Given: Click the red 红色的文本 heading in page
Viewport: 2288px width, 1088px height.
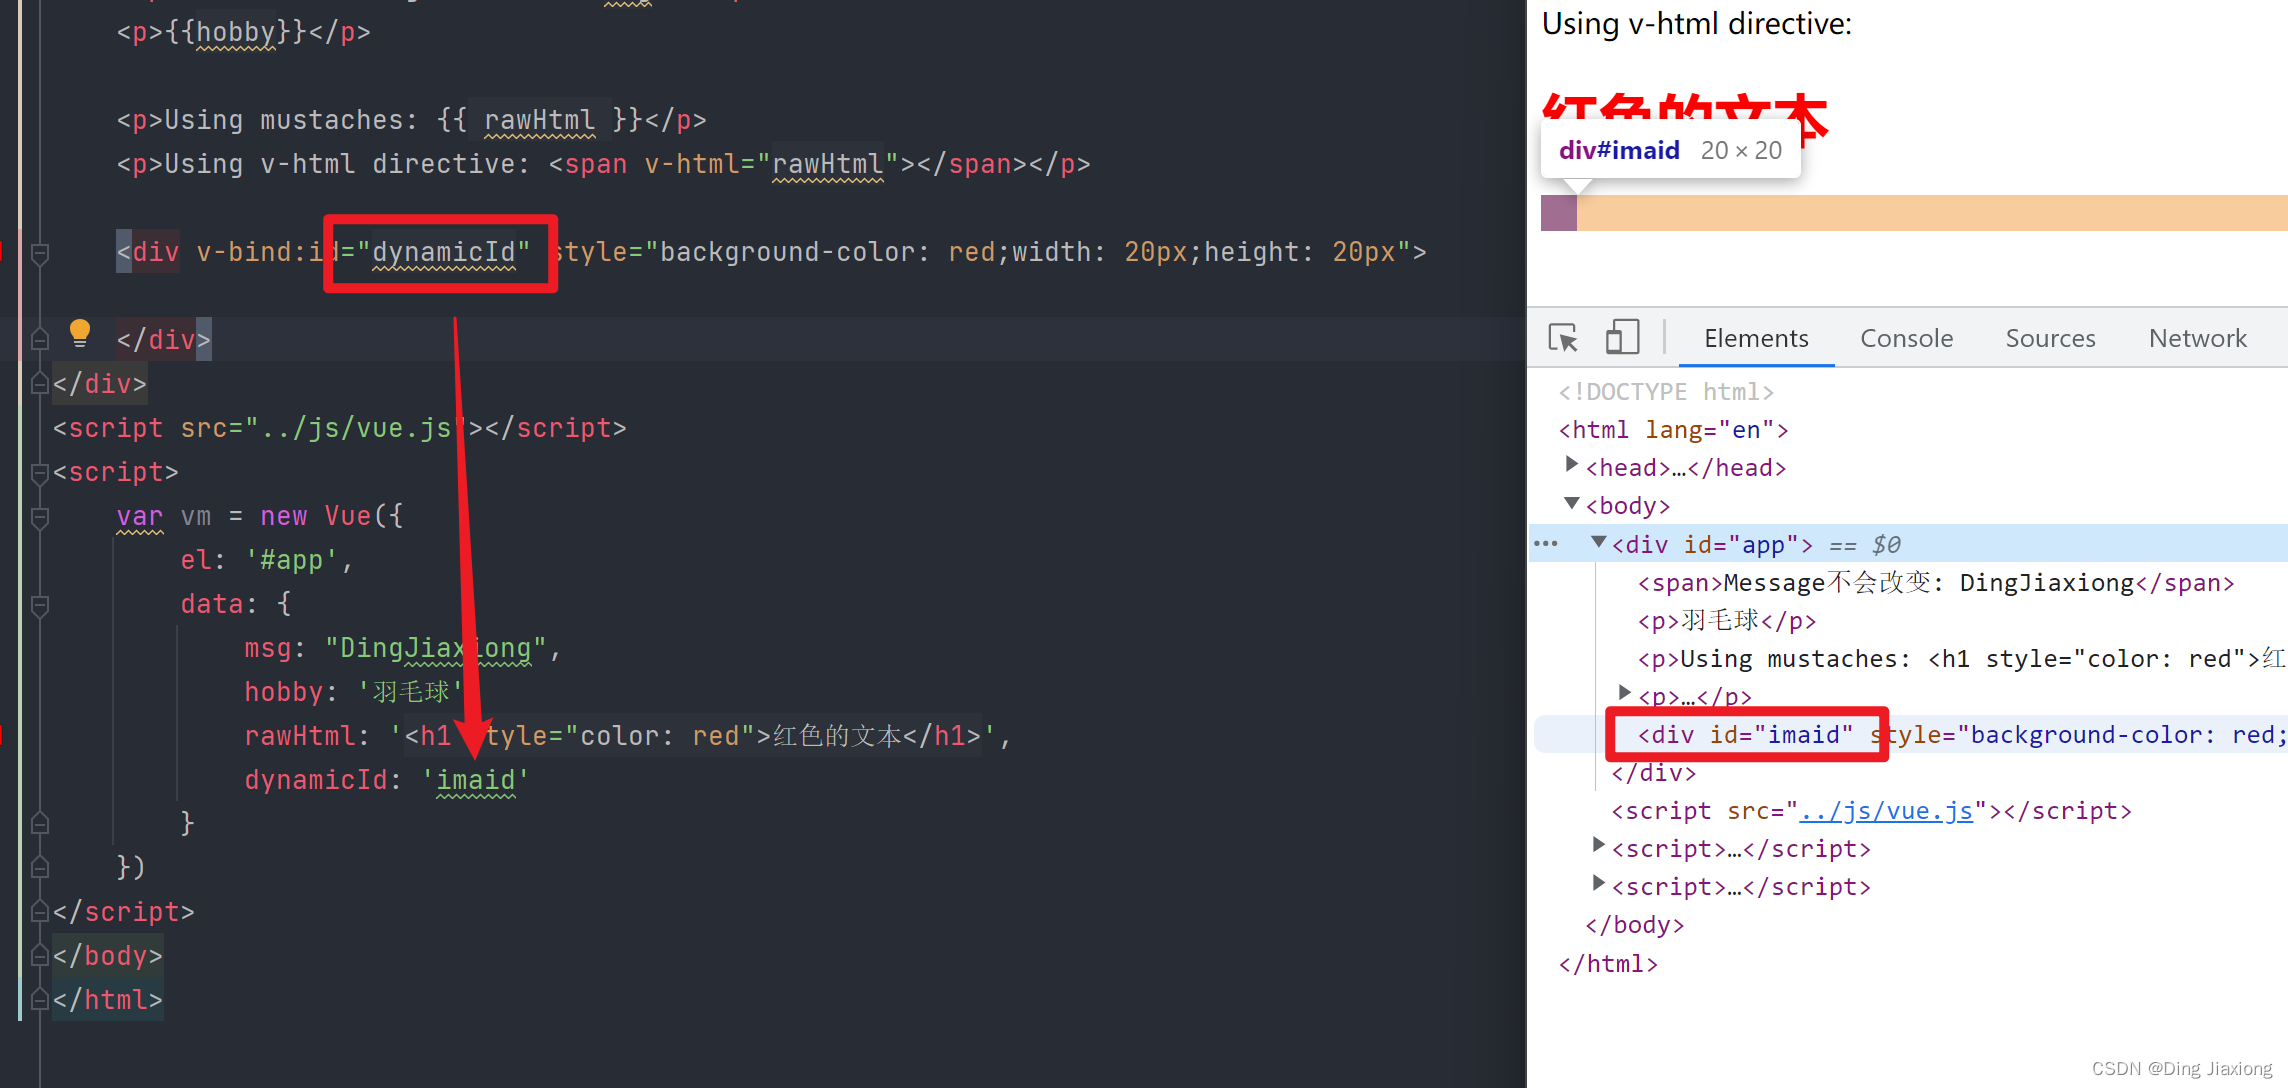Looking at the screenshot, I should click(1684, 118).
